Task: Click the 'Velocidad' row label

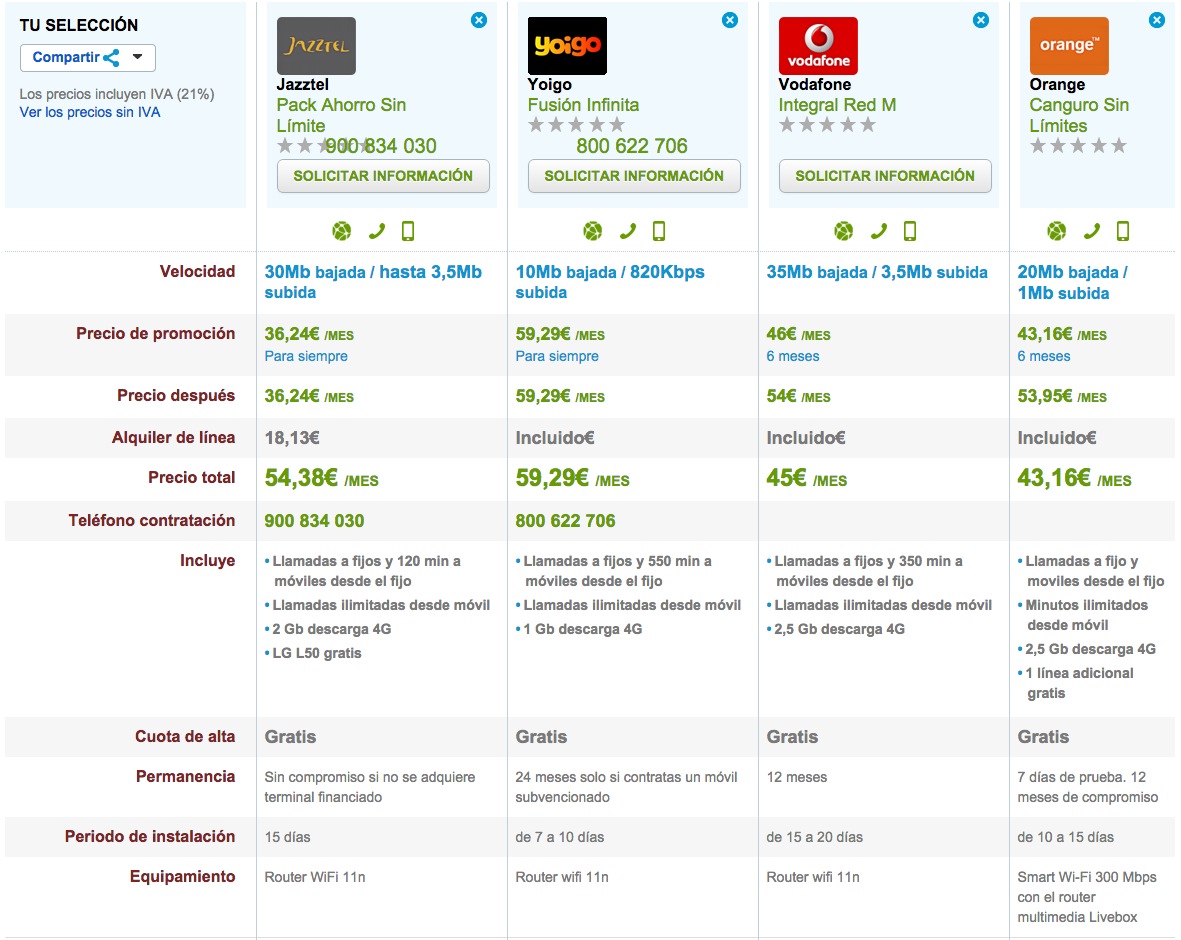Action: 197,271
